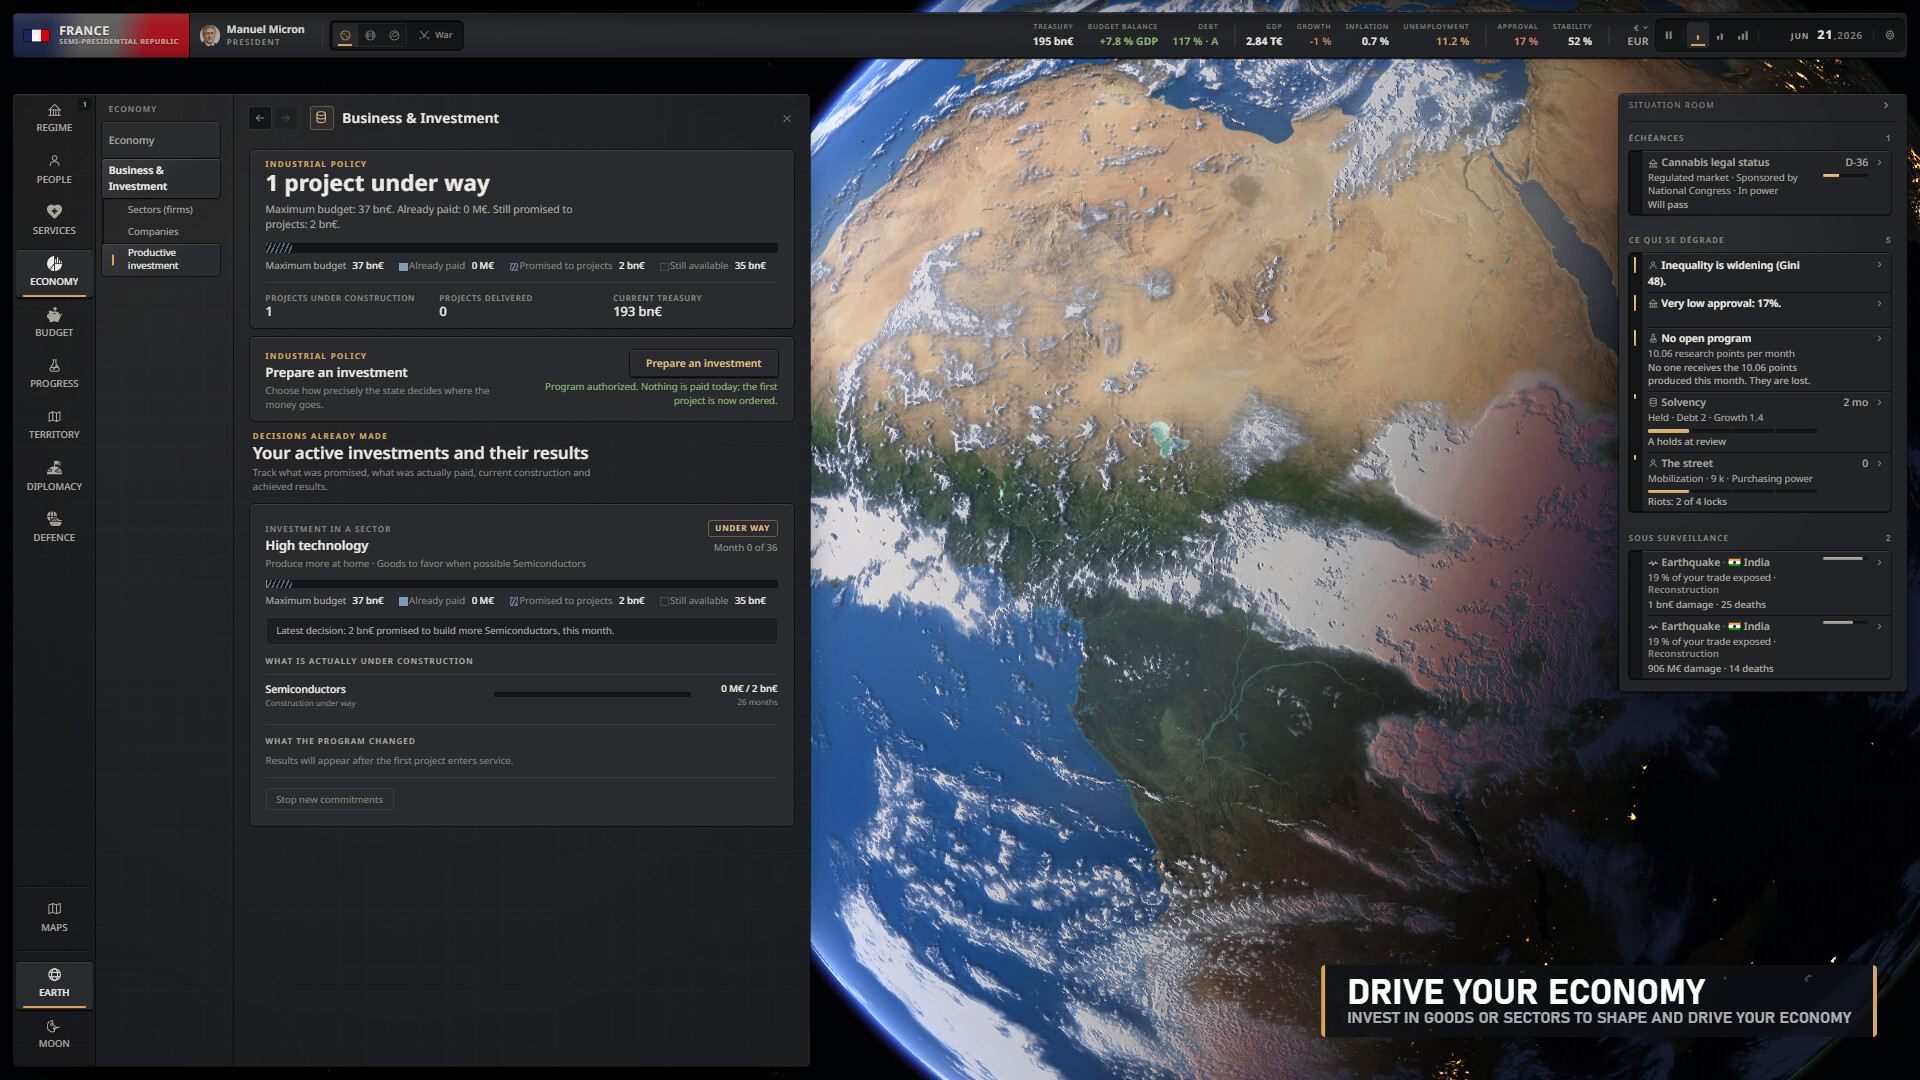Viewport: 1920px width, 1080px height.
Task: Open the Maps view icon
Action: point(54,917)
